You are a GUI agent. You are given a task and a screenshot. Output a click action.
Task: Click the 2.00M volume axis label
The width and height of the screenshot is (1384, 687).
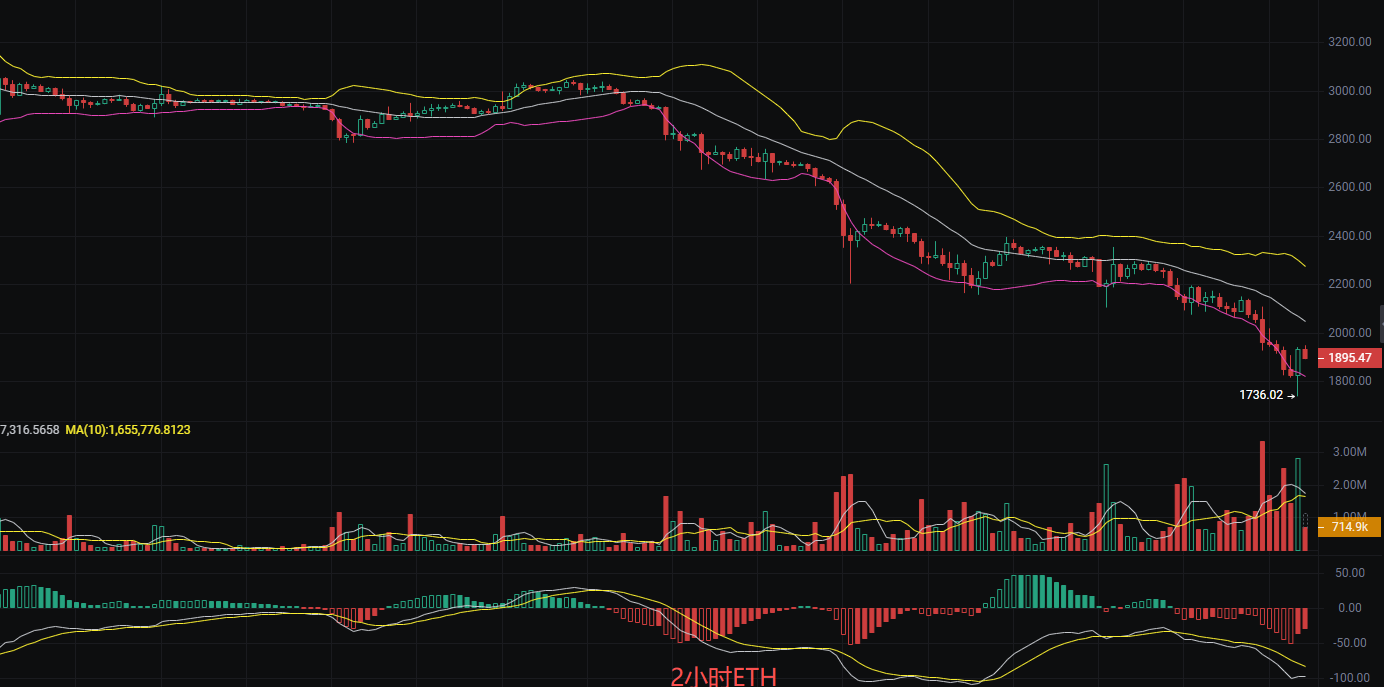tap(1349, 485)
